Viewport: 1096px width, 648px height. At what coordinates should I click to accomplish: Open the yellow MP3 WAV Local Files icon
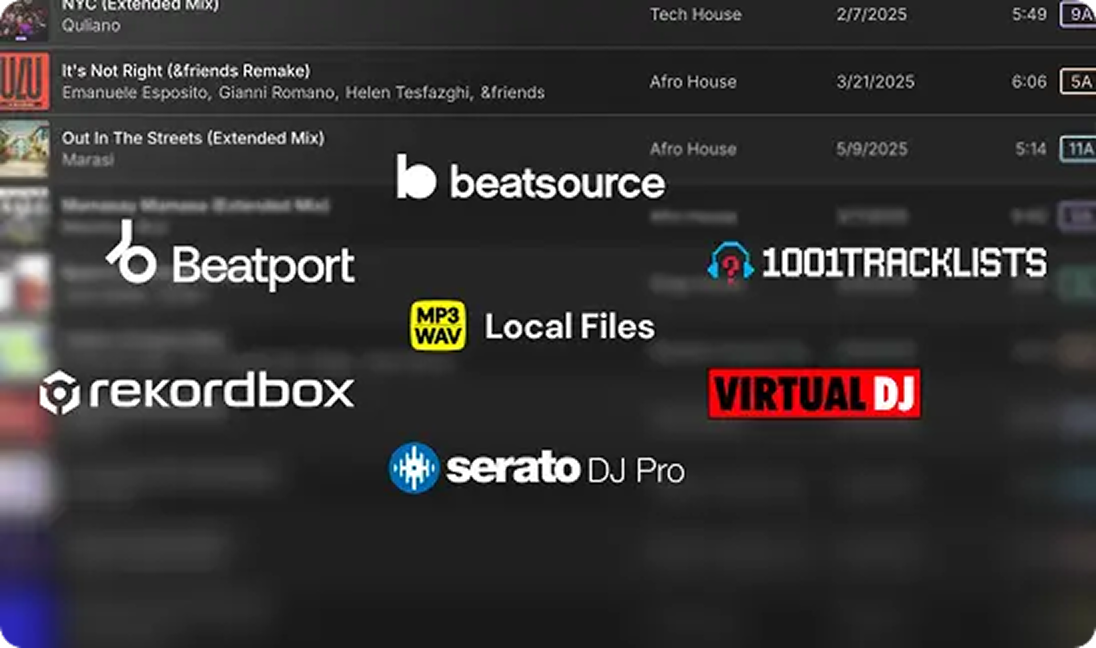[x=438, y=326]
